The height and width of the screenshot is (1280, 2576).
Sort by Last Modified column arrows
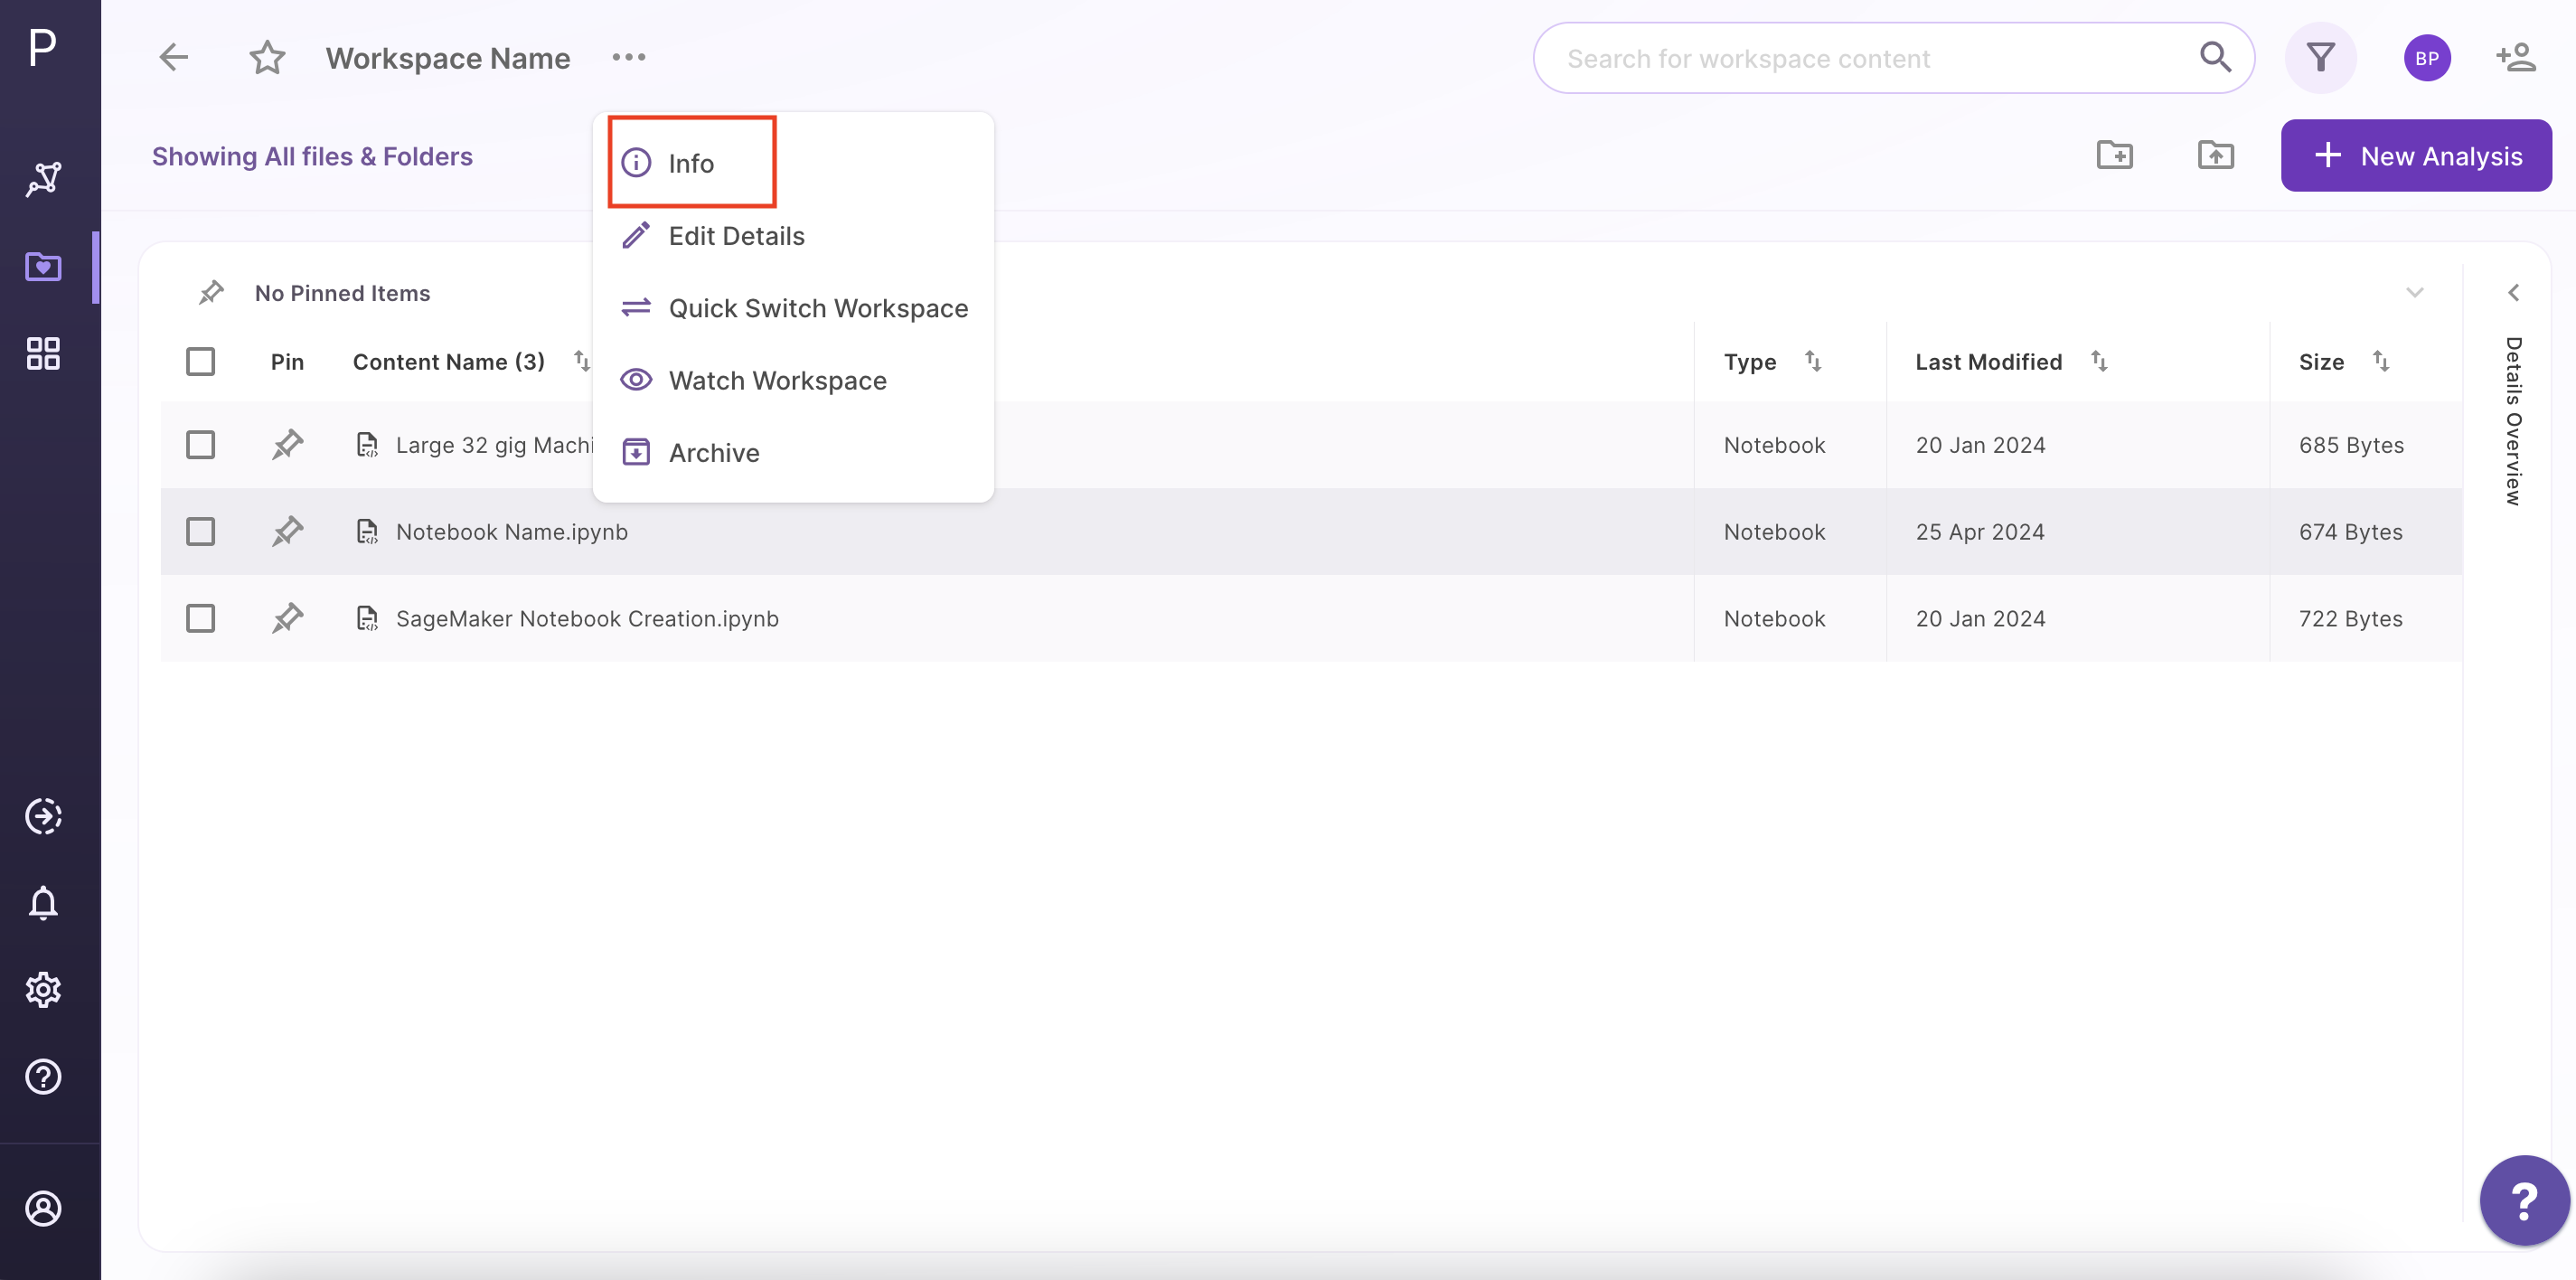(x=2099, y=360)
